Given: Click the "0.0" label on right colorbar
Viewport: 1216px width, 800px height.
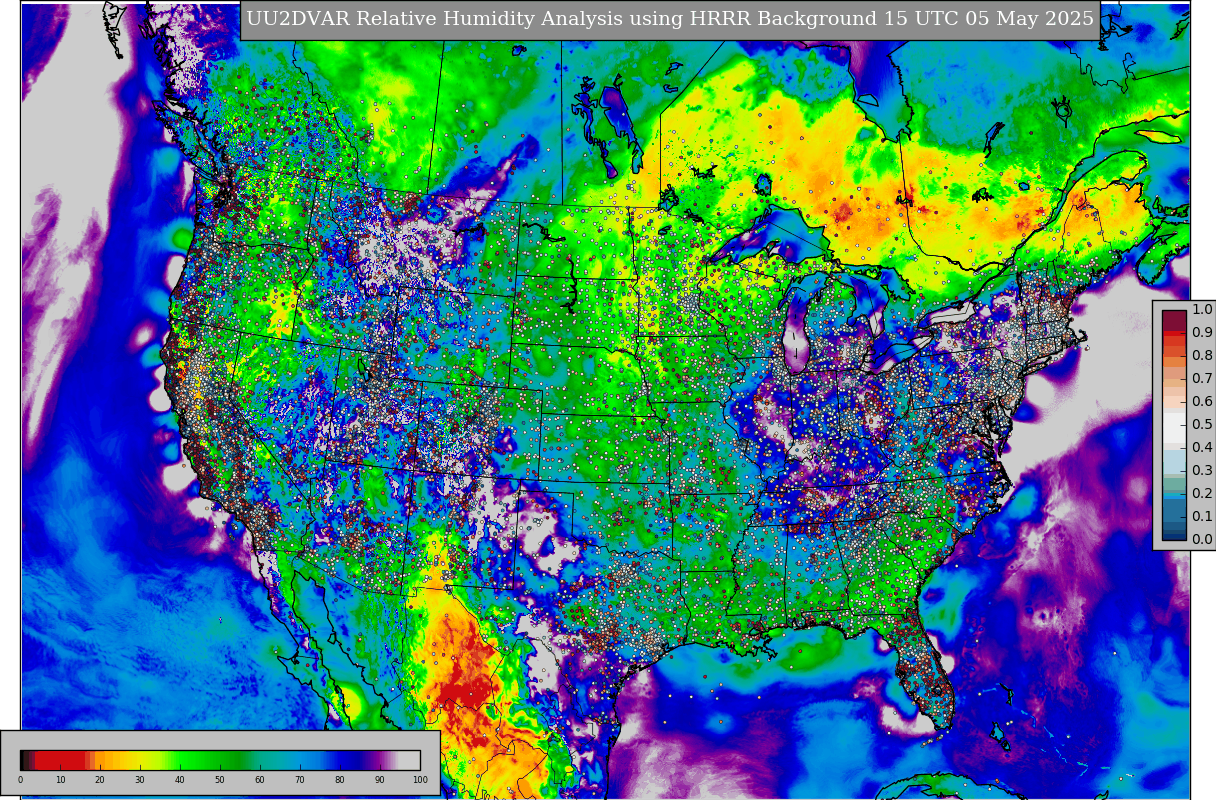Looking at the screenshot, I should coord(1202,539).
